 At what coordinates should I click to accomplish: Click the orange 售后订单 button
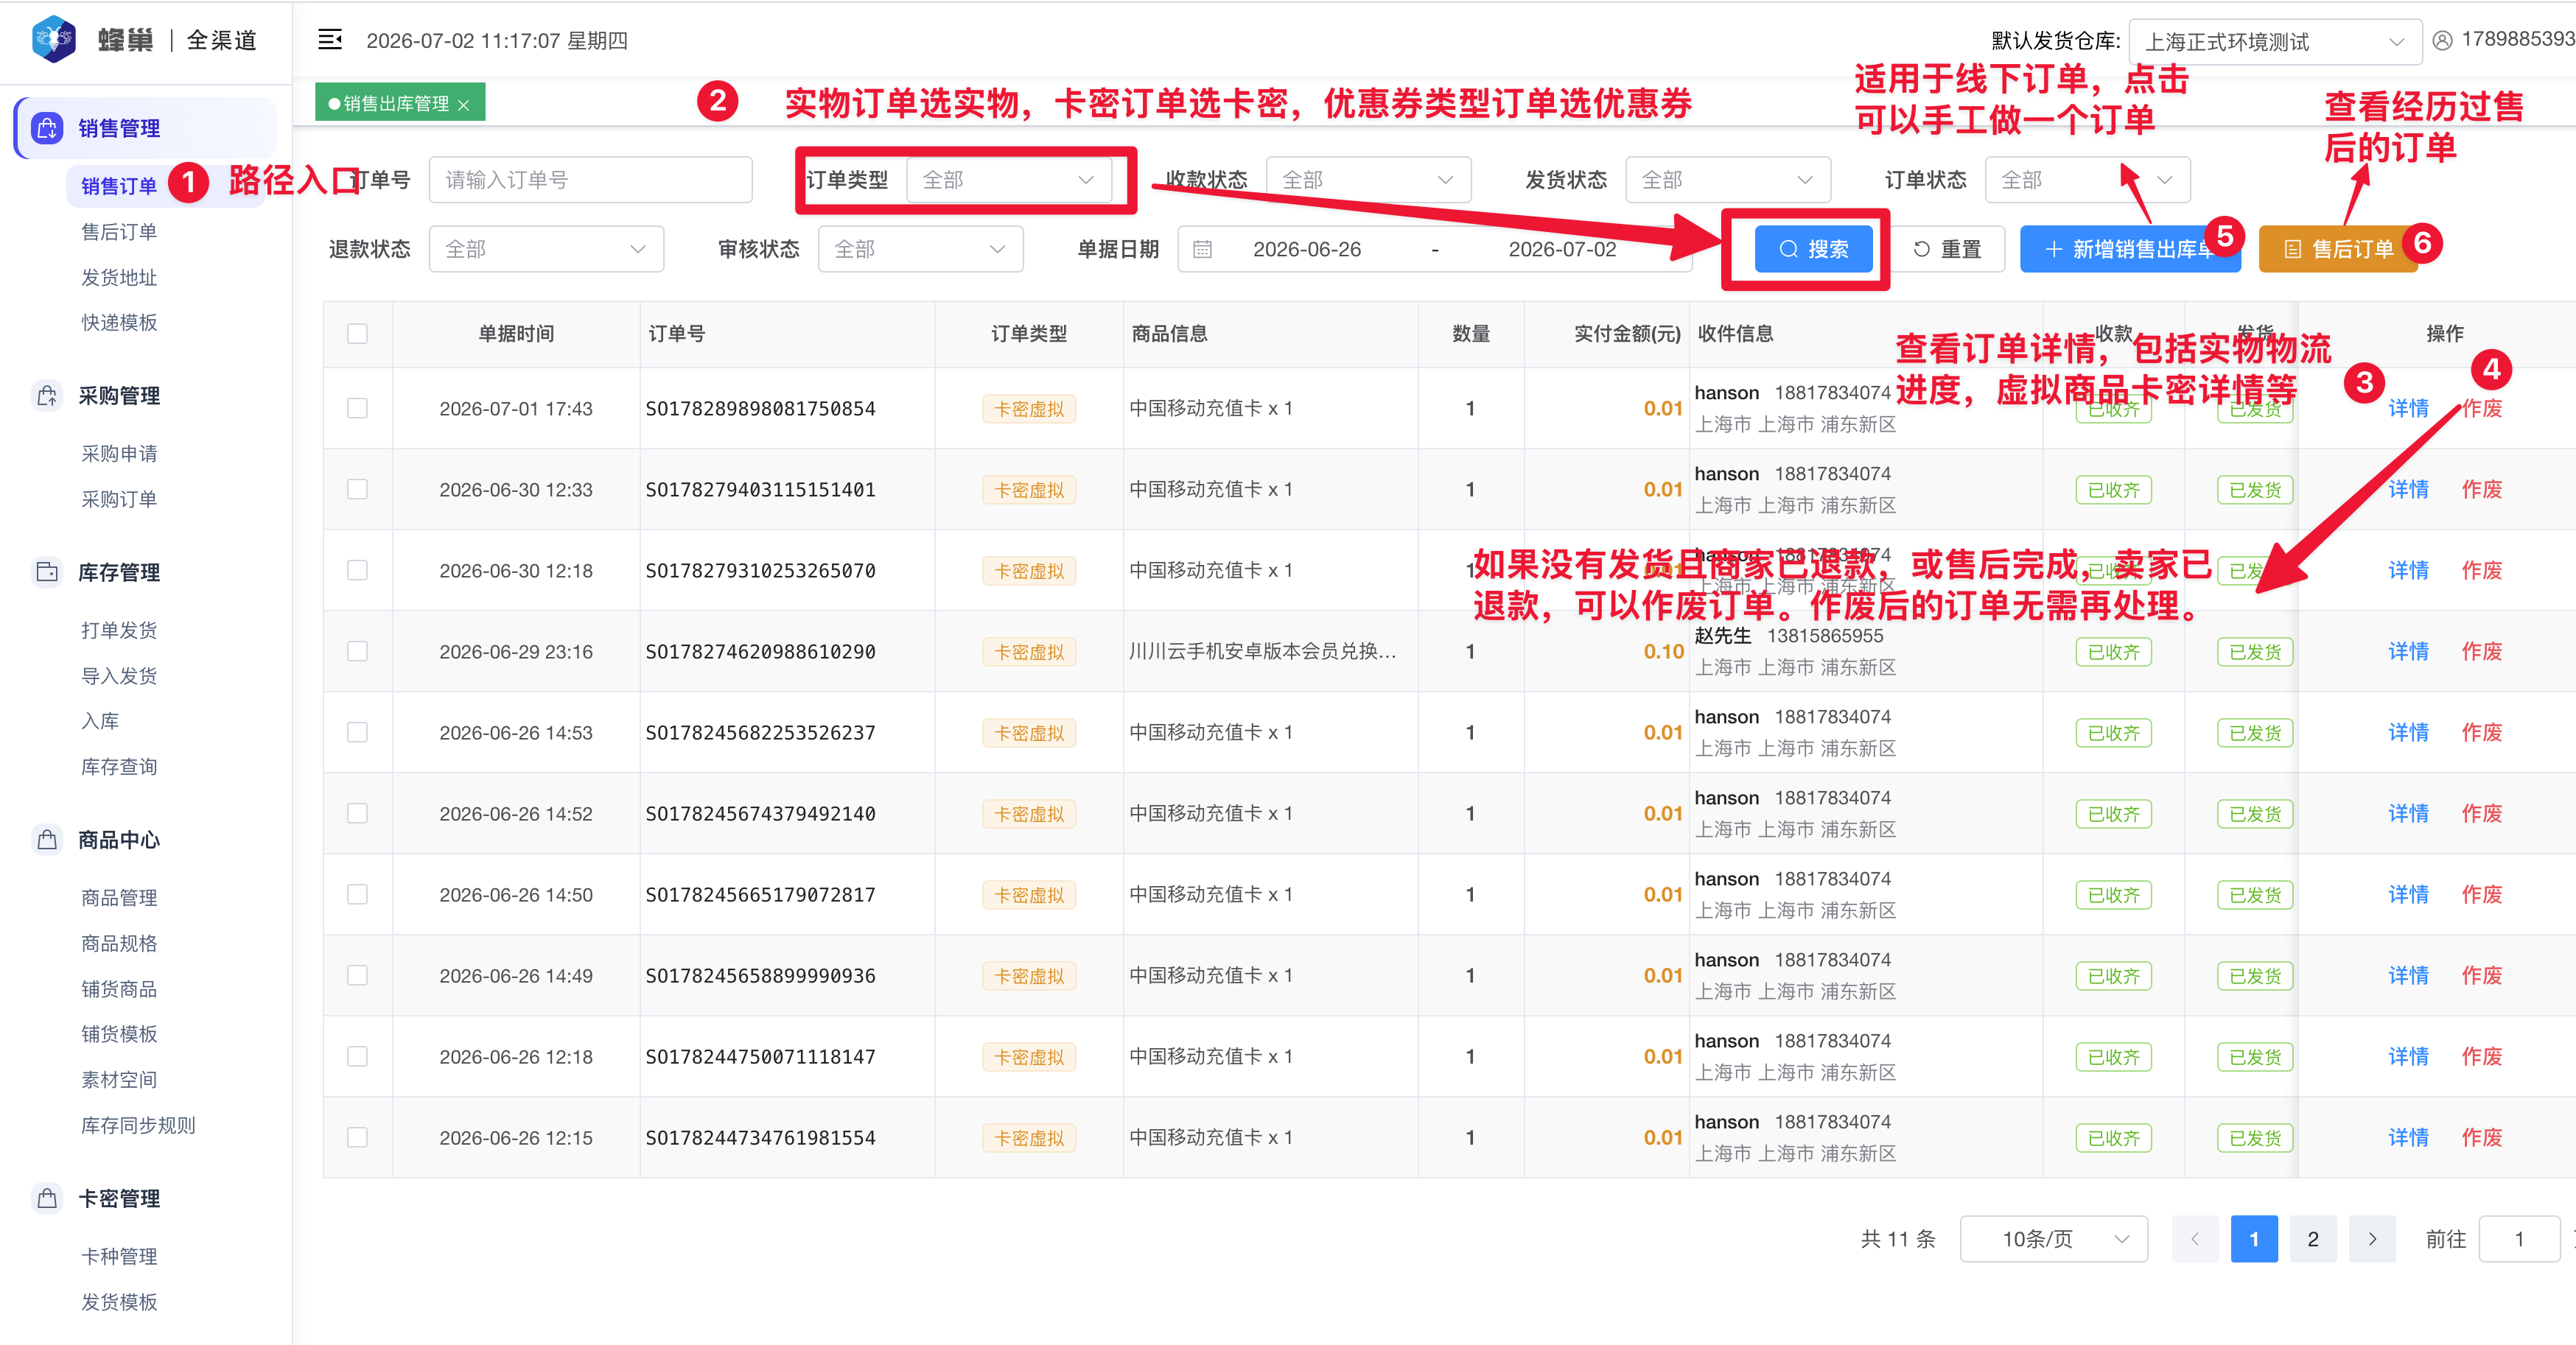click(2338, 249)
